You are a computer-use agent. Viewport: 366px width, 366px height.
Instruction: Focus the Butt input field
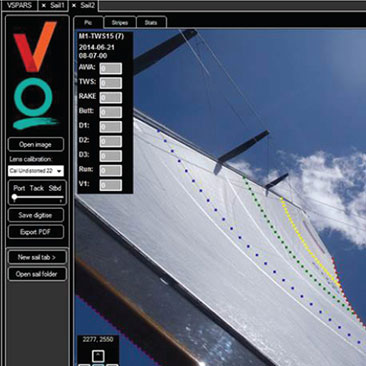tap(111, 112)
